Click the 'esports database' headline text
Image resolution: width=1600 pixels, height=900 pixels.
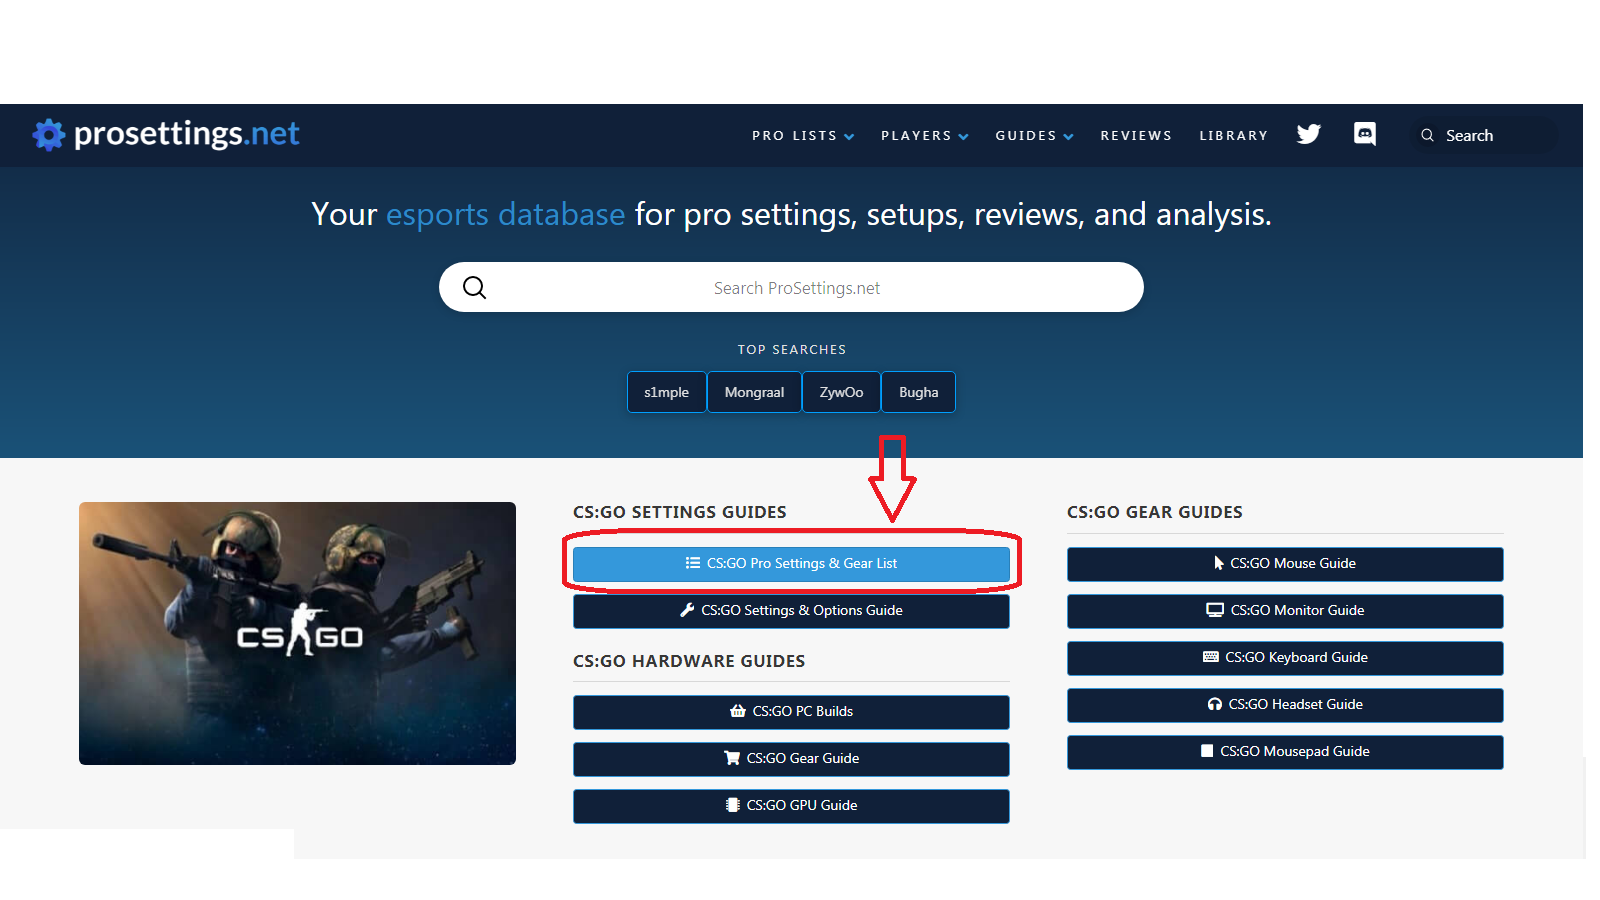(x=505, y=214)
